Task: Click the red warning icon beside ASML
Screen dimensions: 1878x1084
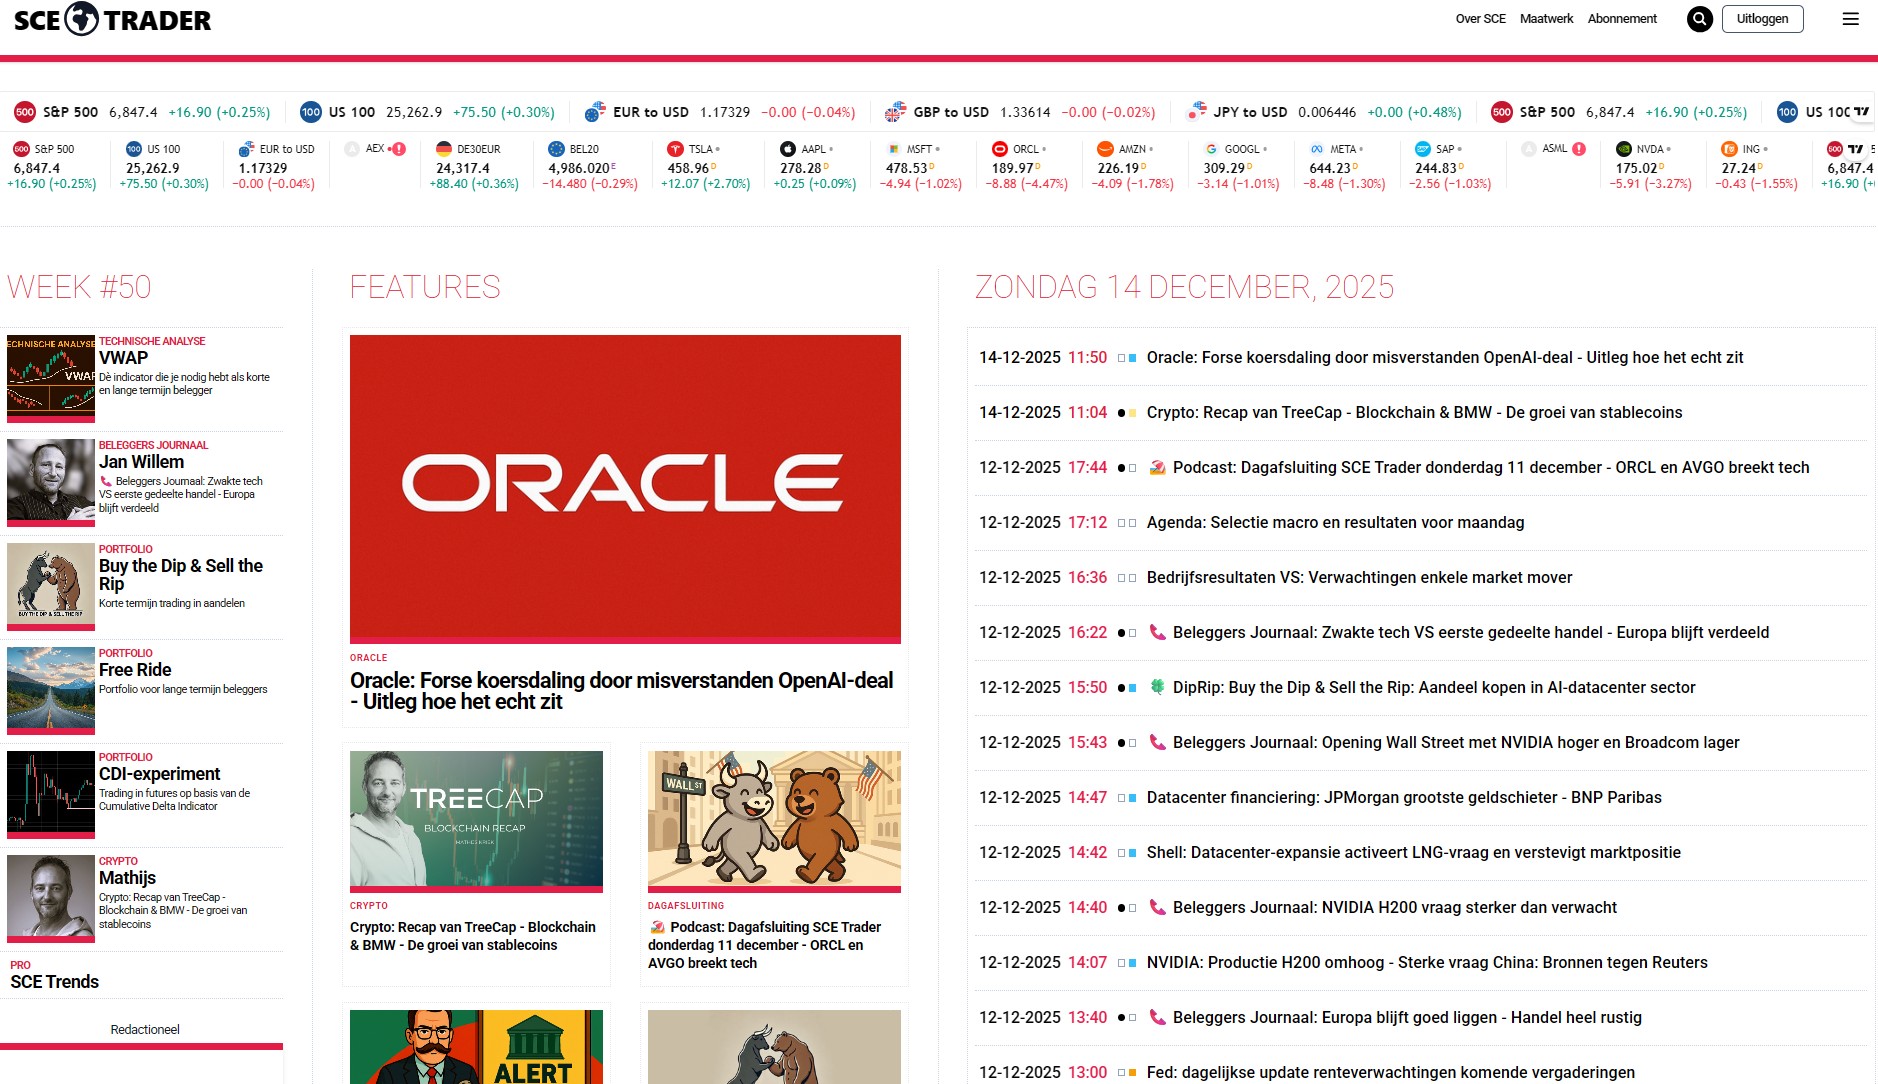Action: click(1579, 149)
